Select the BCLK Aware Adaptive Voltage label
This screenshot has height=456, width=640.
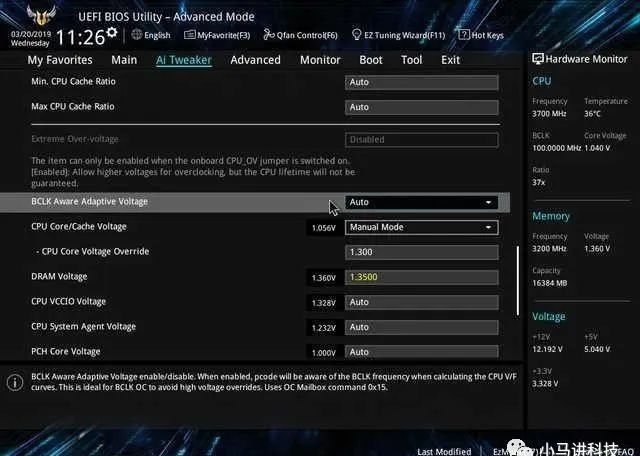(89, 201)
